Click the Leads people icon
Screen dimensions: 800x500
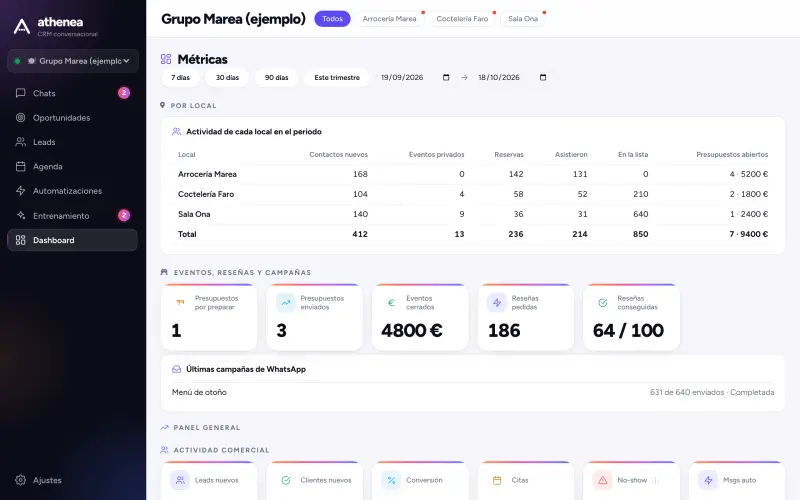(x=20, y=142)
